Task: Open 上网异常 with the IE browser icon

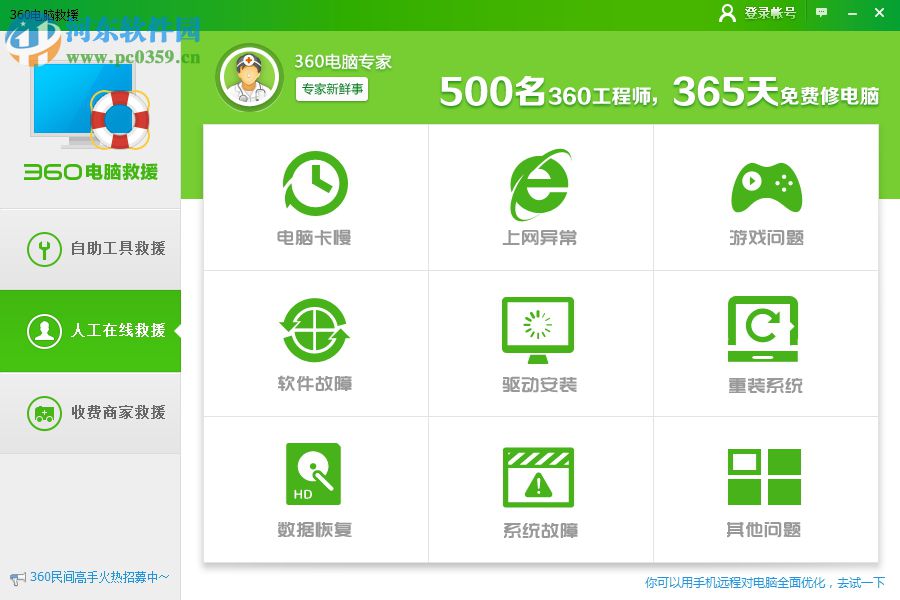Action: click(x=540, y=183)
